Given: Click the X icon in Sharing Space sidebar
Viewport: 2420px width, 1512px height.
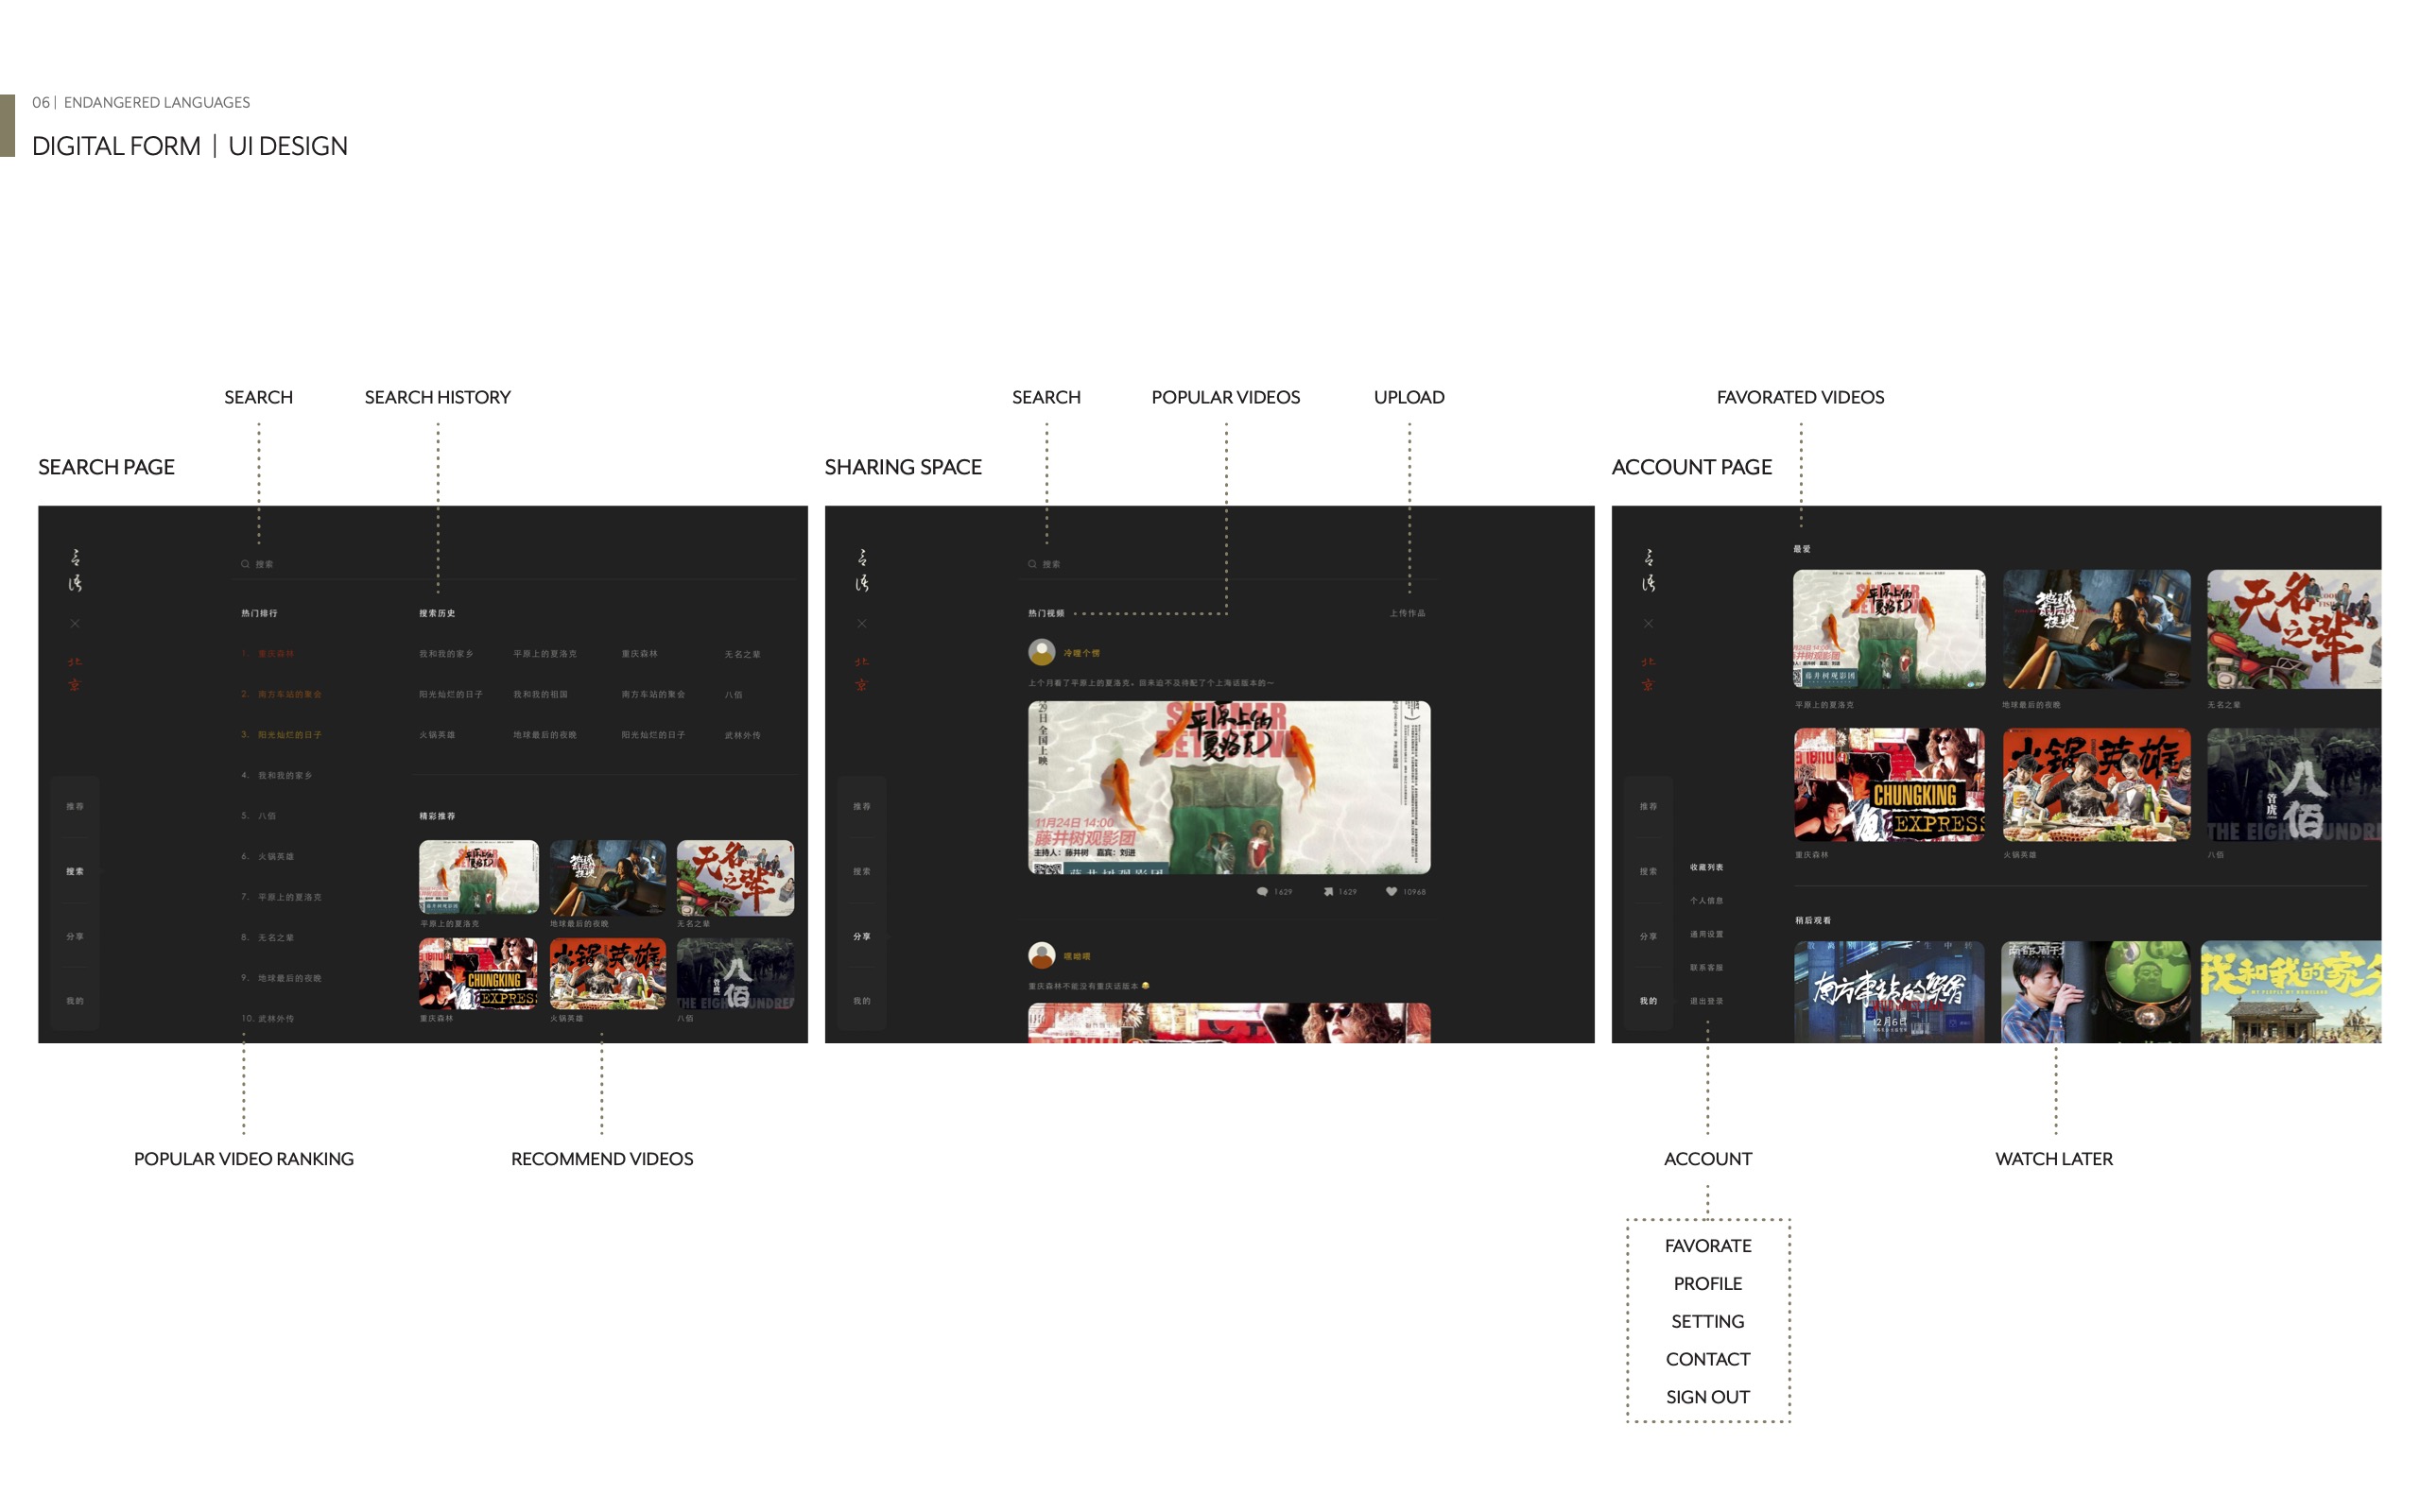Looking at the screenshot, I should pos(862,623).
